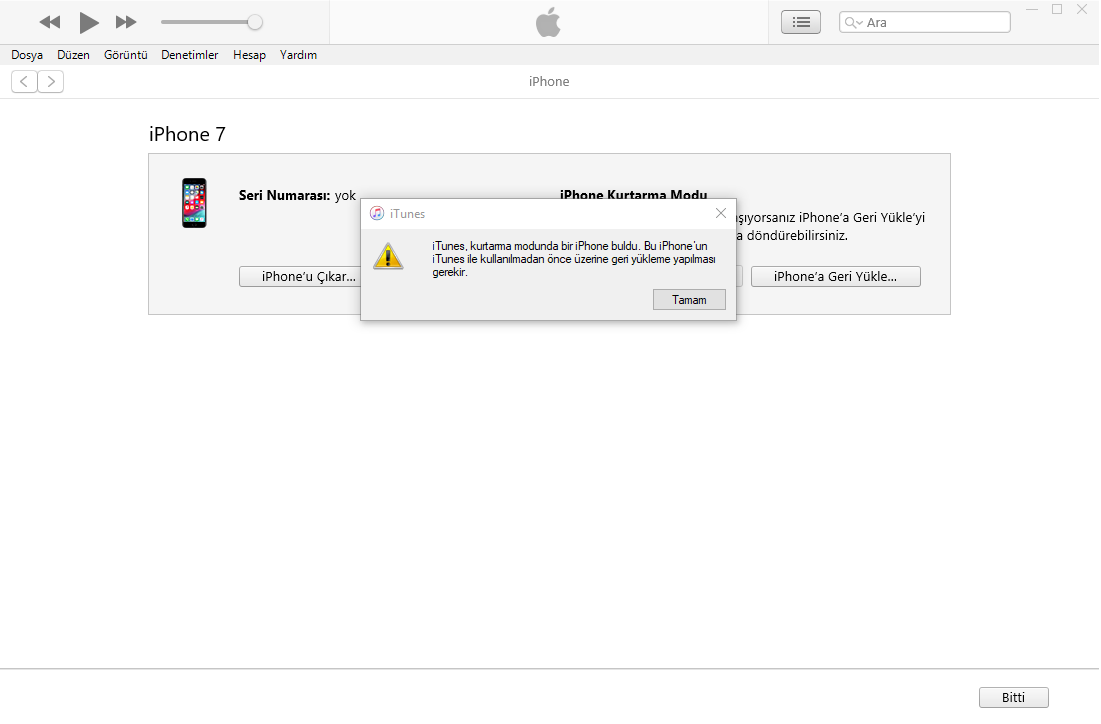This screenshot has width=1101, height=724.
Task: Adjust the volume slider knob
Action: (255, 22)
